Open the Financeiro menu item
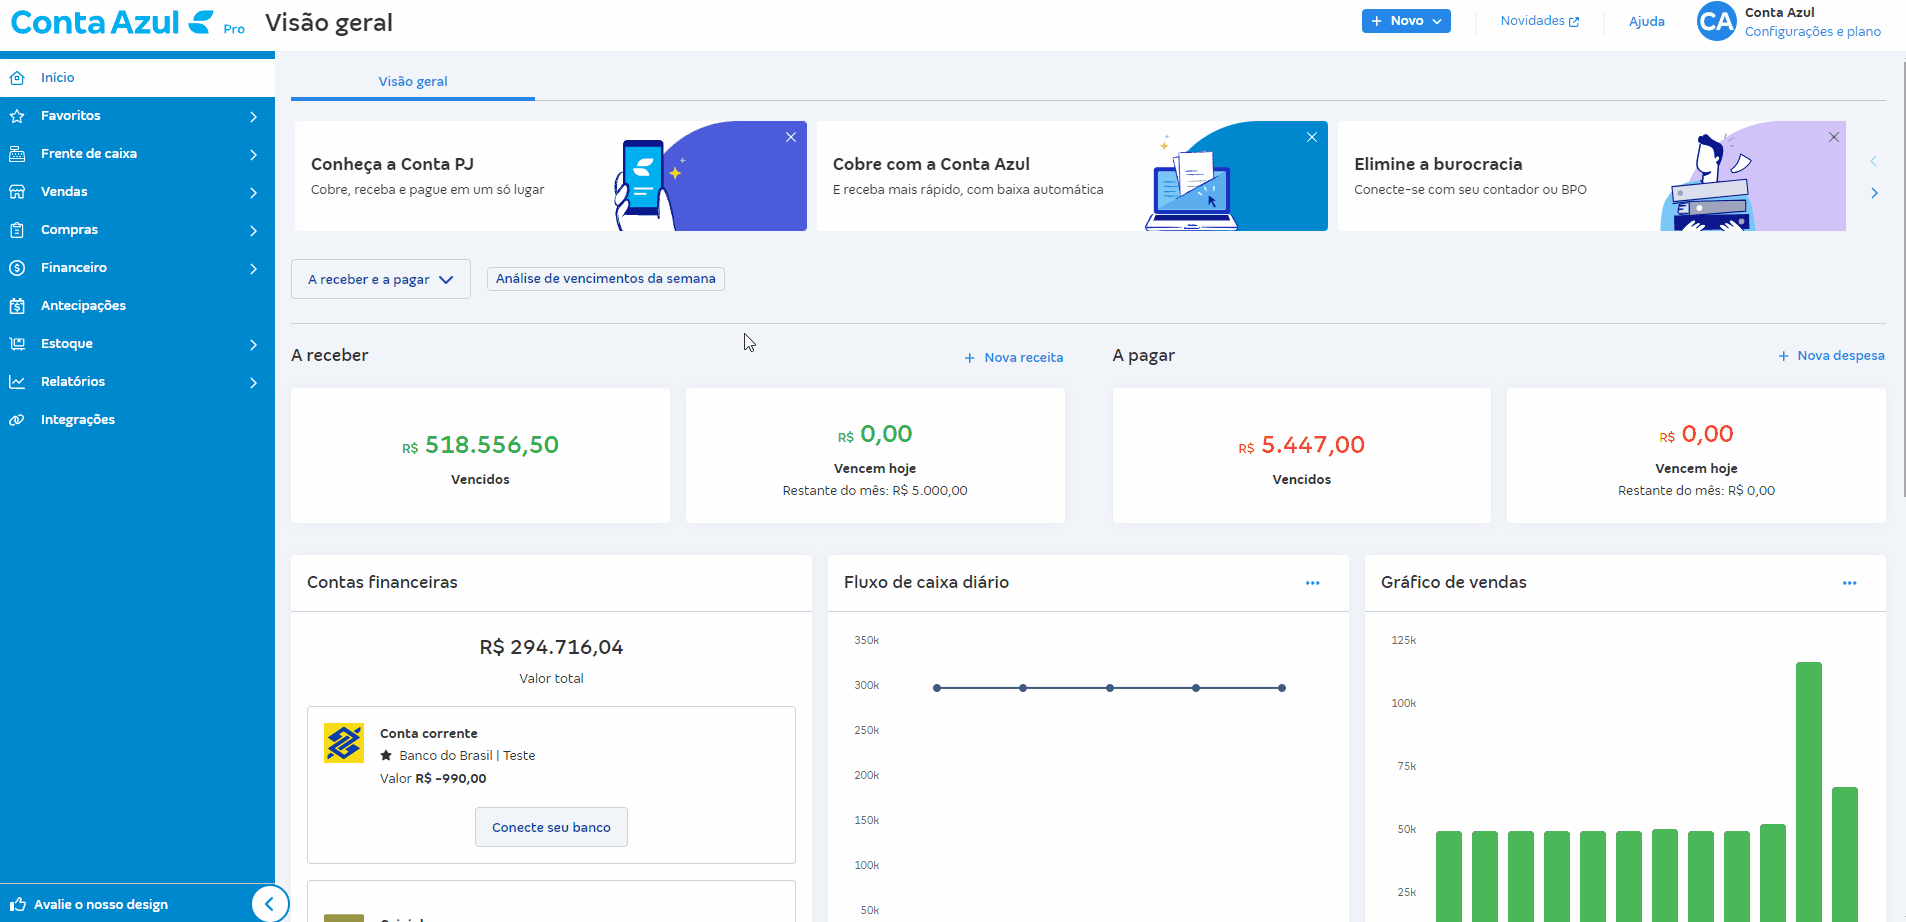1906x922 pixels. [x=137, y=268]
